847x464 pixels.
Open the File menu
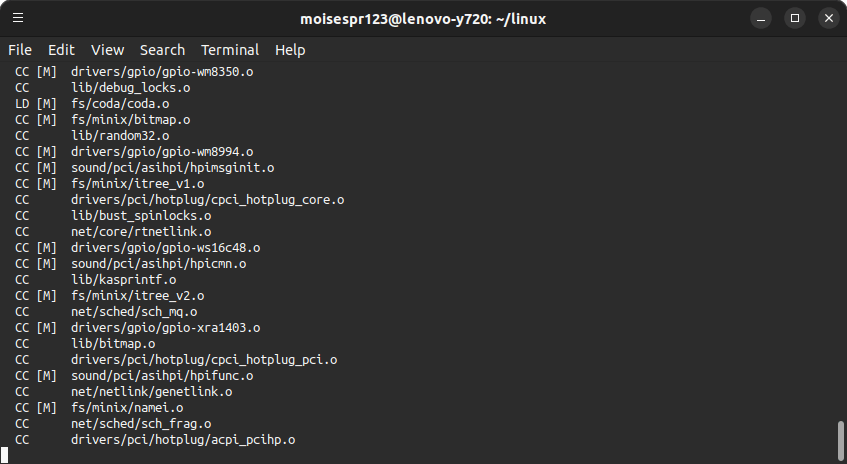tap(20, 50)
